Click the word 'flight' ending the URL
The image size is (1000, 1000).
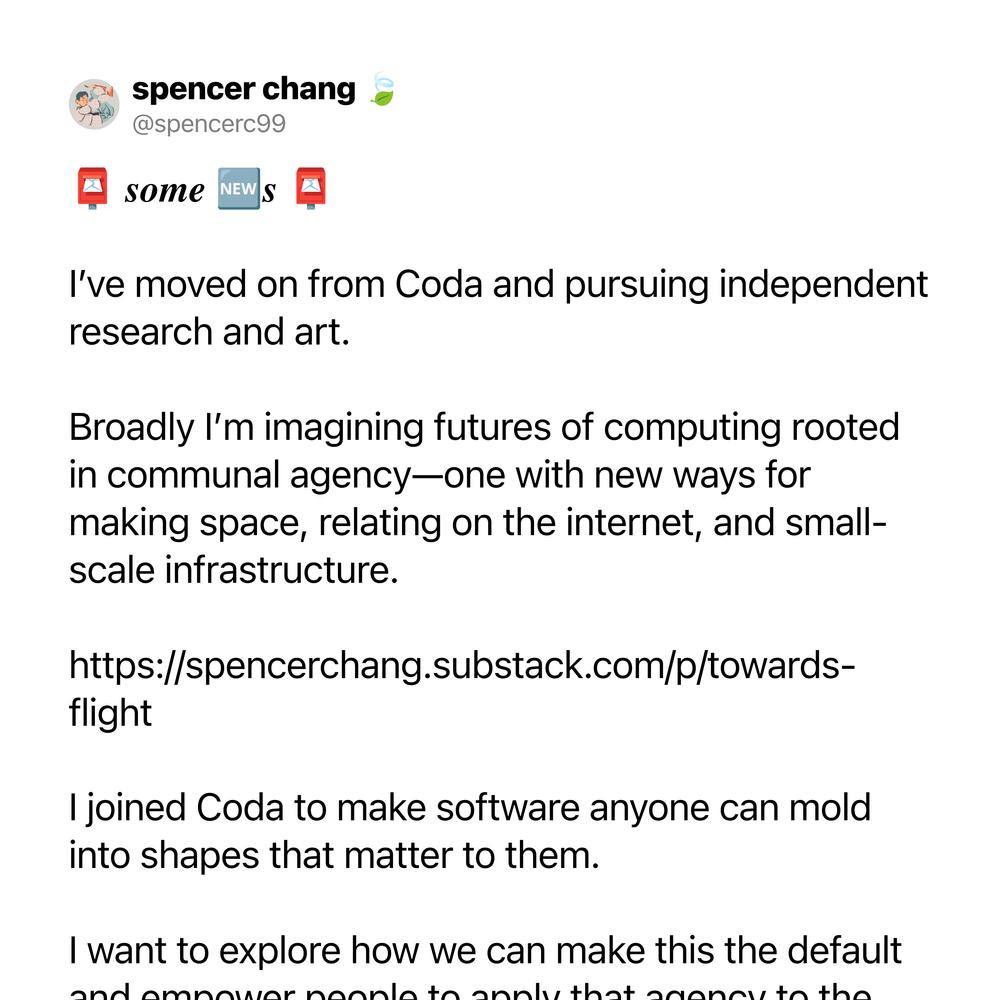coord(110,713)
